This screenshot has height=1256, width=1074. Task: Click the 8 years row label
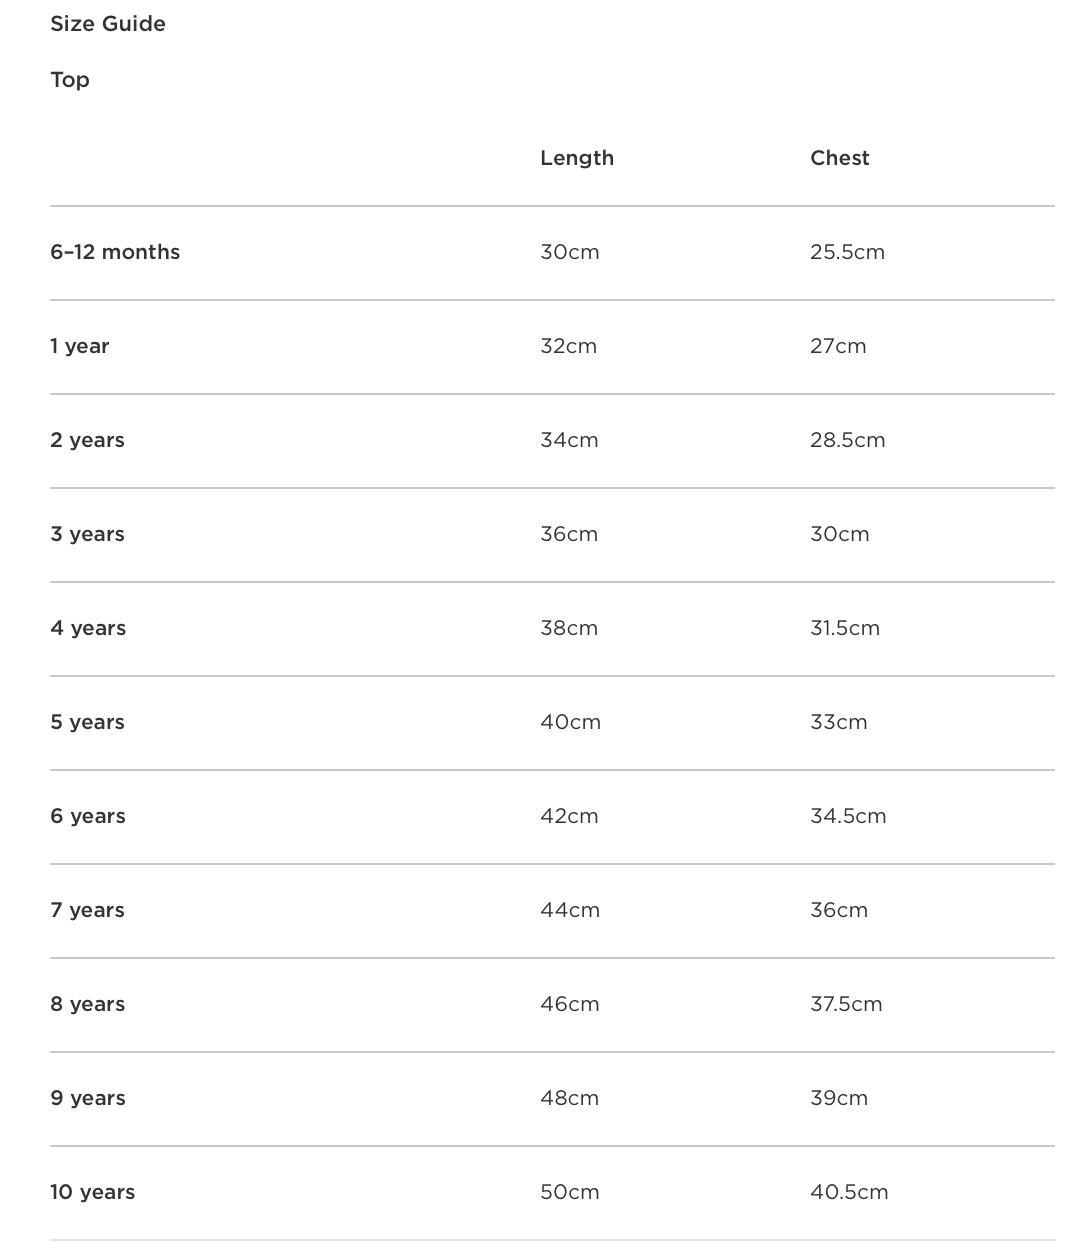pyautogui.click(x=88, y=1004)
